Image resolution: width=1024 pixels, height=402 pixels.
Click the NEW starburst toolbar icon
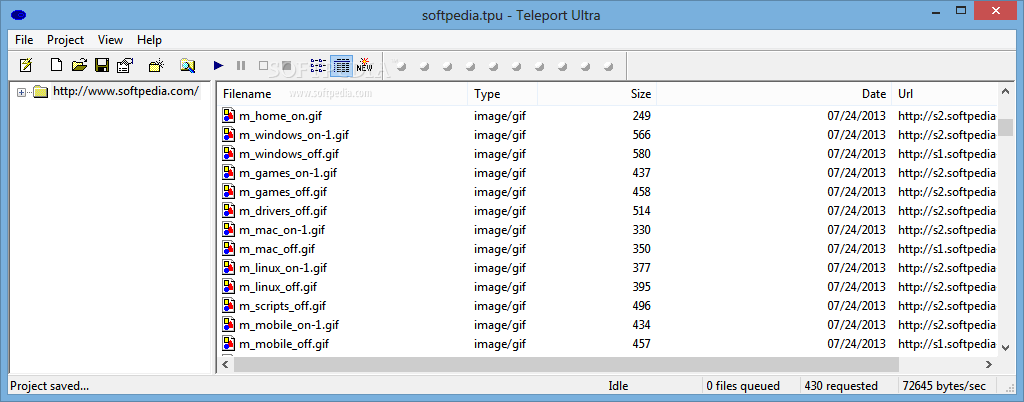pos(364,65)
